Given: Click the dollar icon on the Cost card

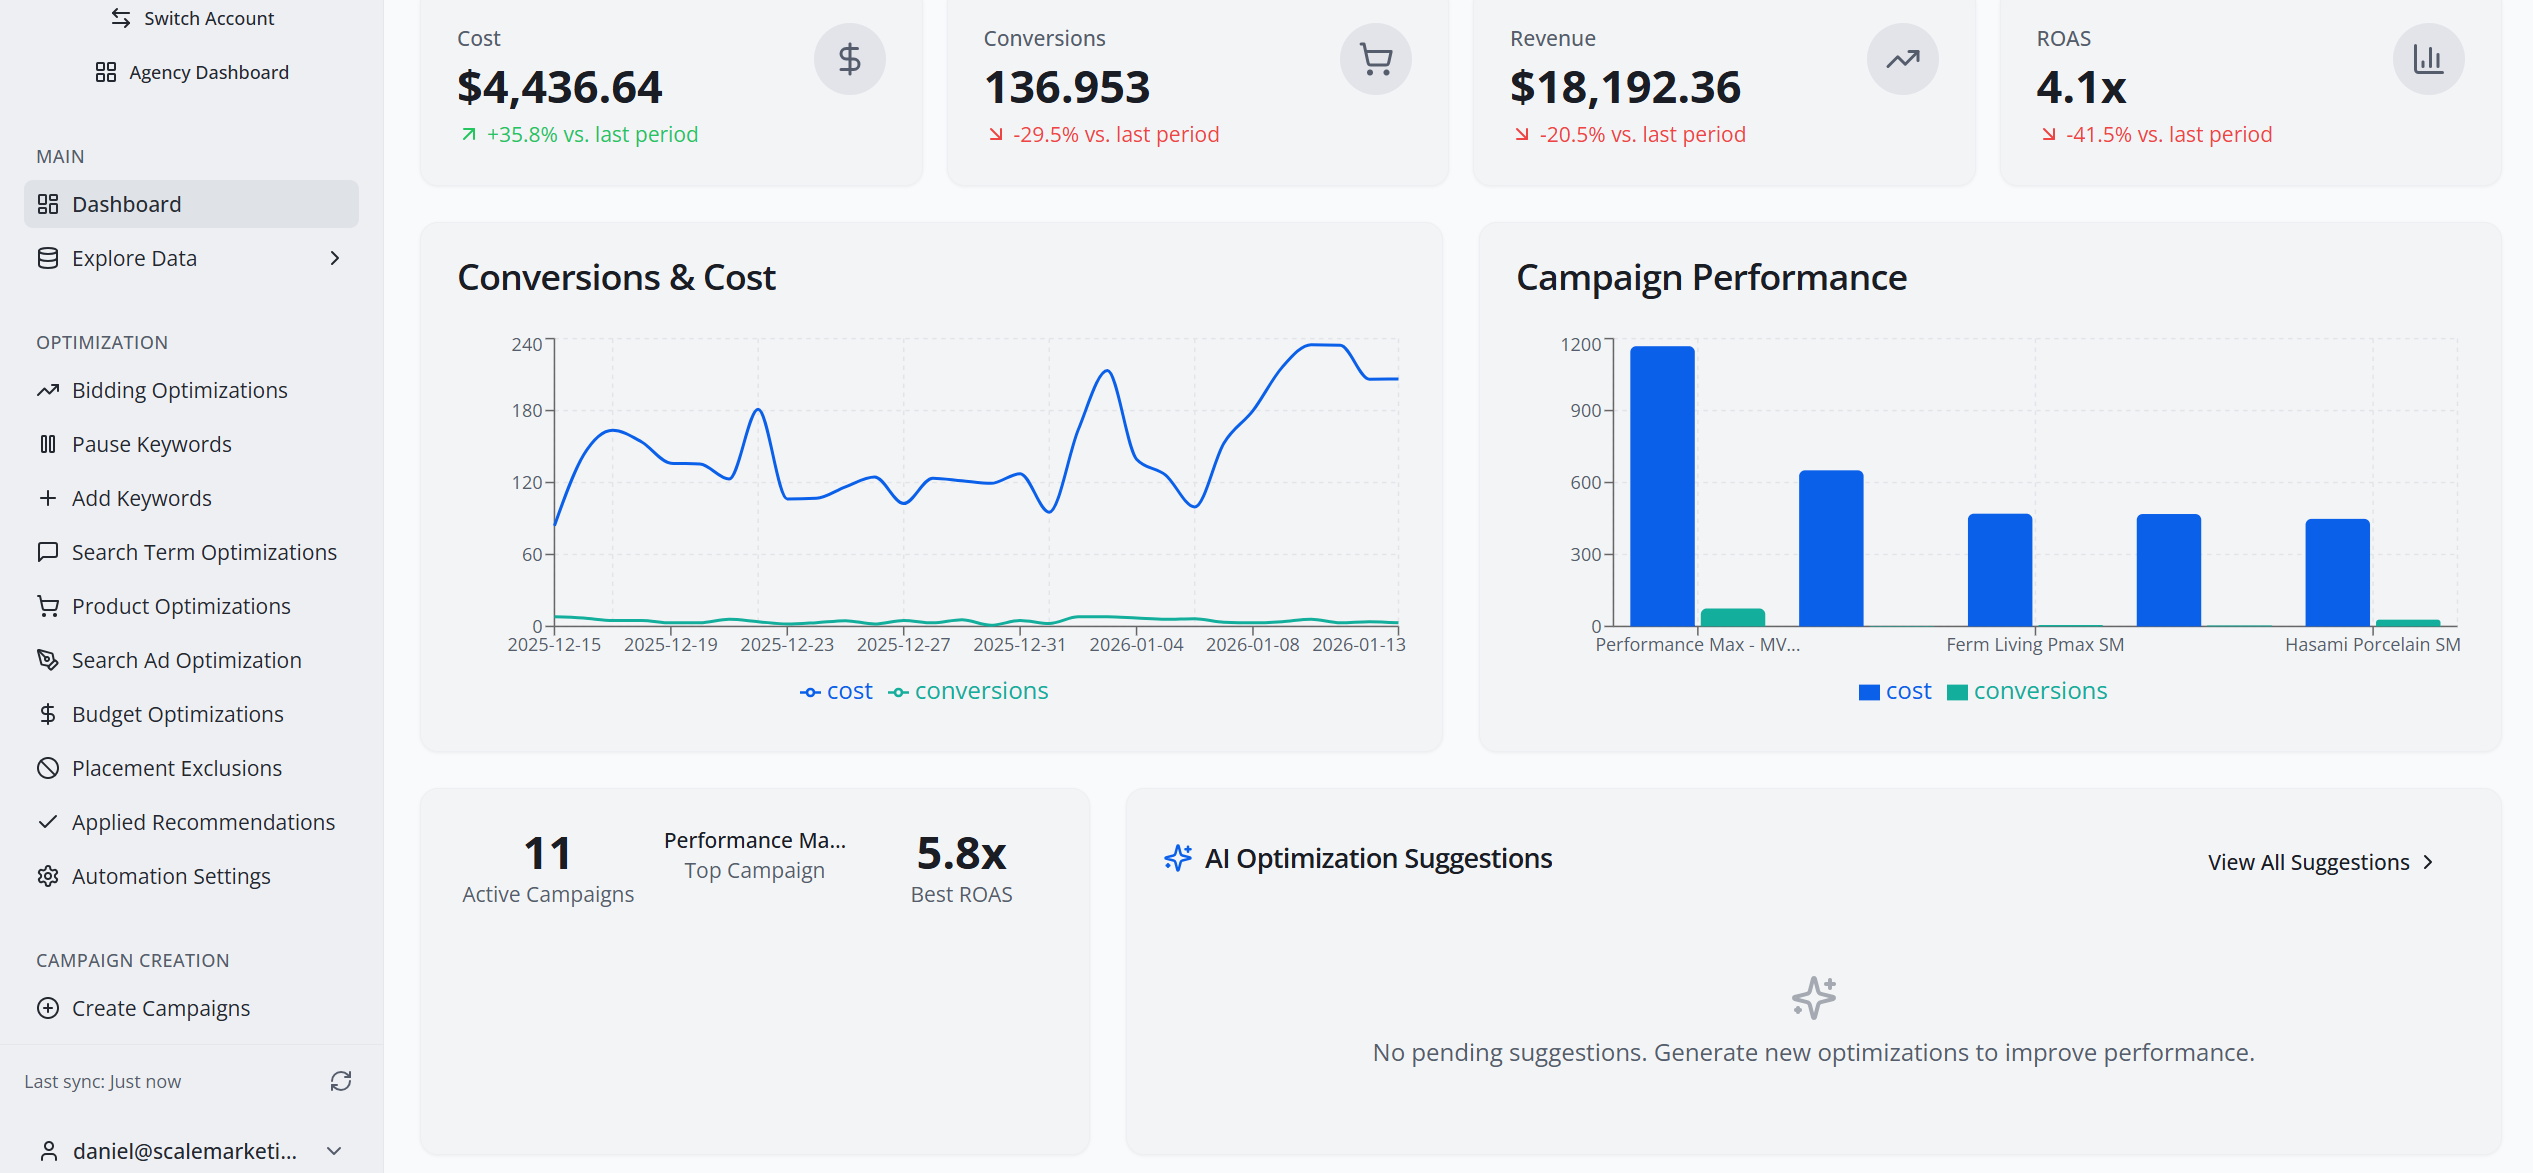Looking at the screenshot, I should tap(849, 59).
